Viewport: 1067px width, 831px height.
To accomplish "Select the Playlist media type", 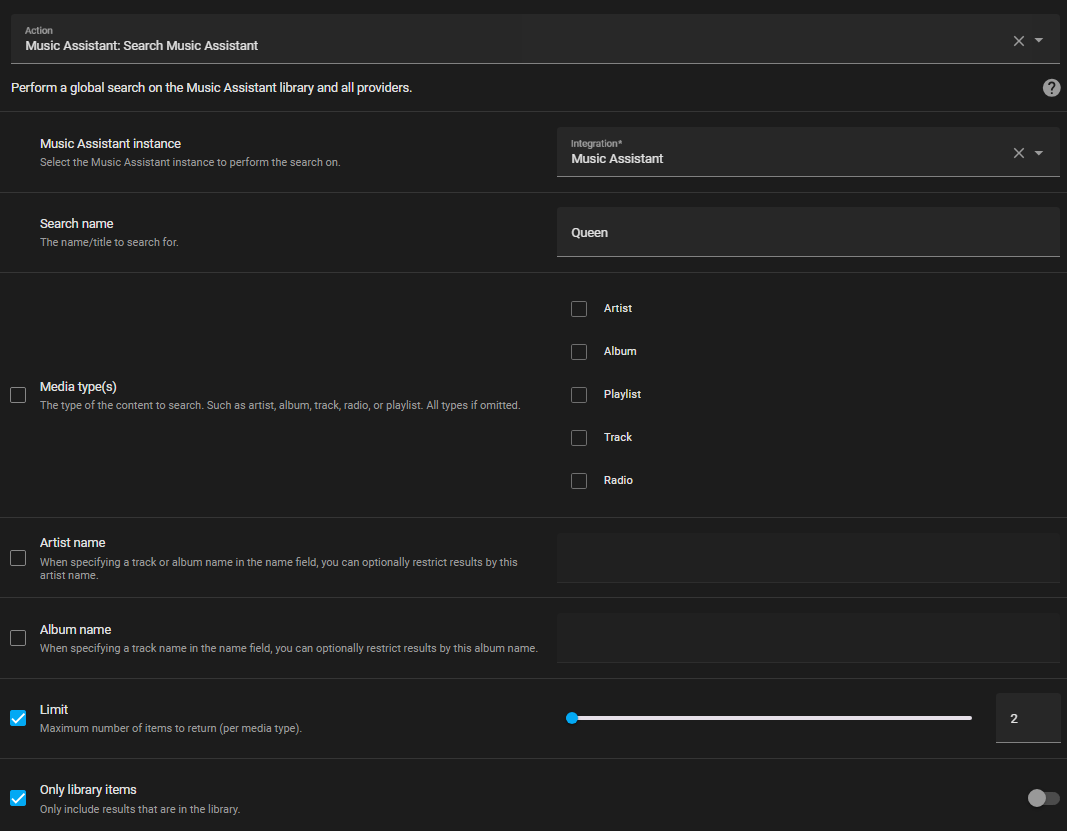I will 578,394.
